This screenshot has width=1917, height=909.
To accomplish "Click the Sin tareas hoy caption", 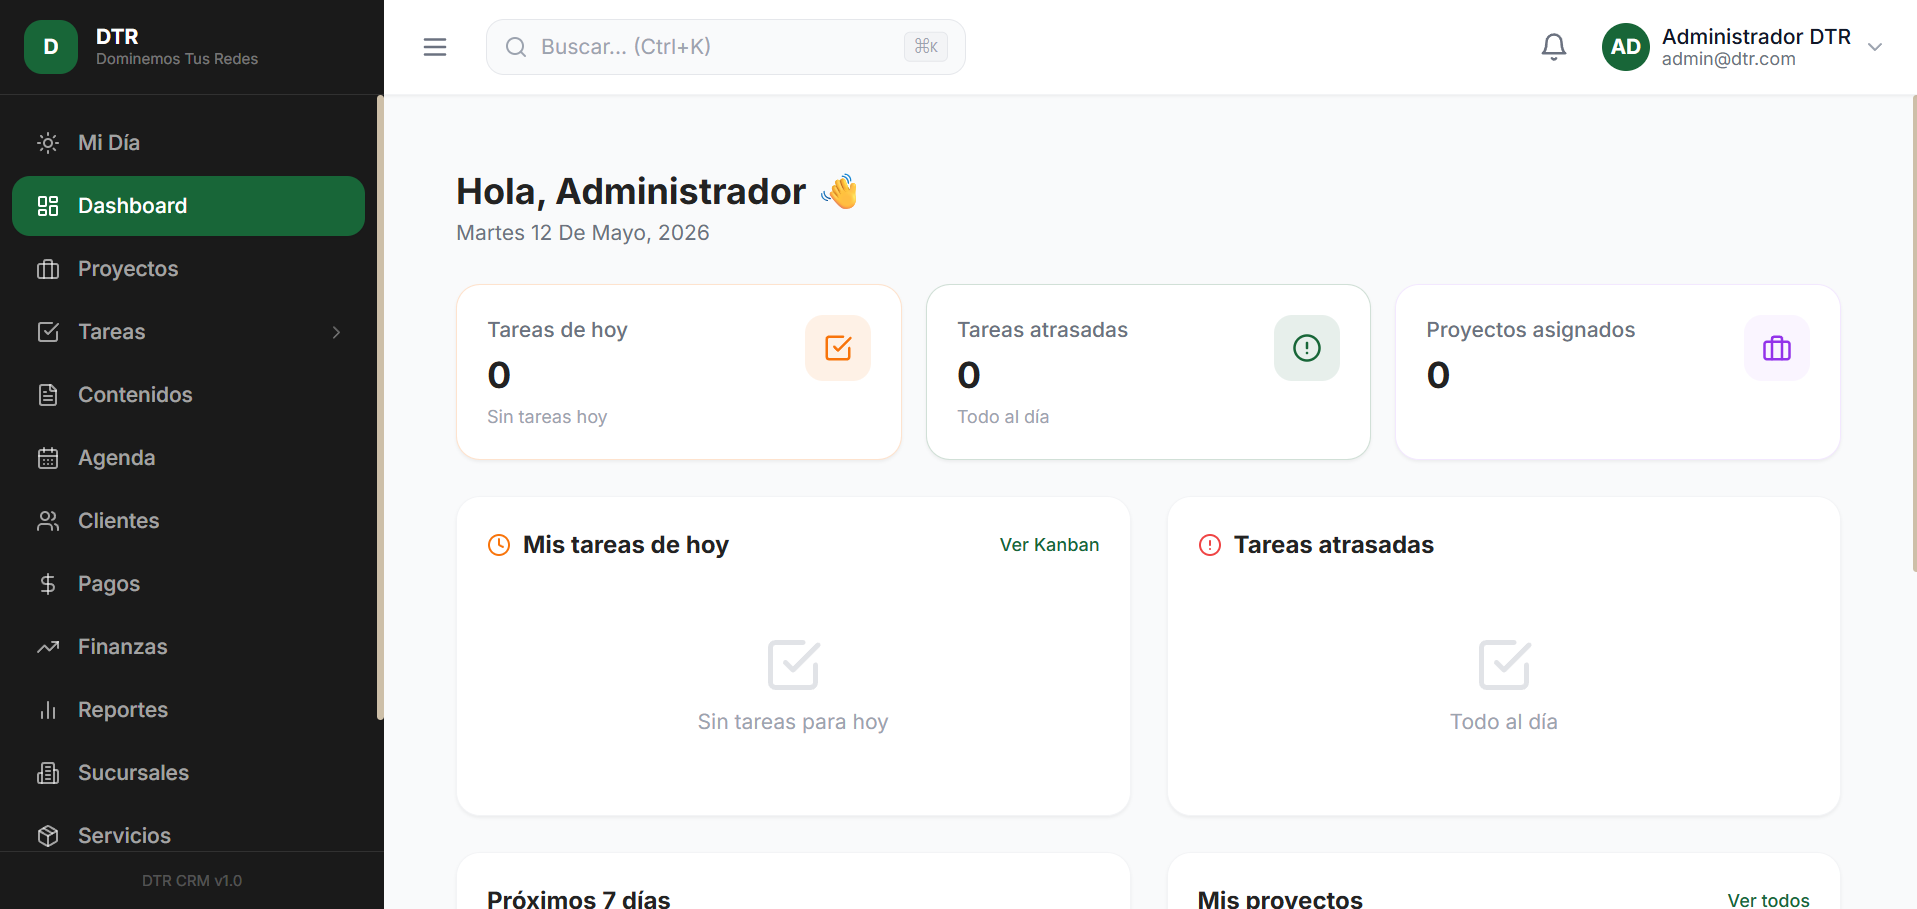I will (547, 417).
